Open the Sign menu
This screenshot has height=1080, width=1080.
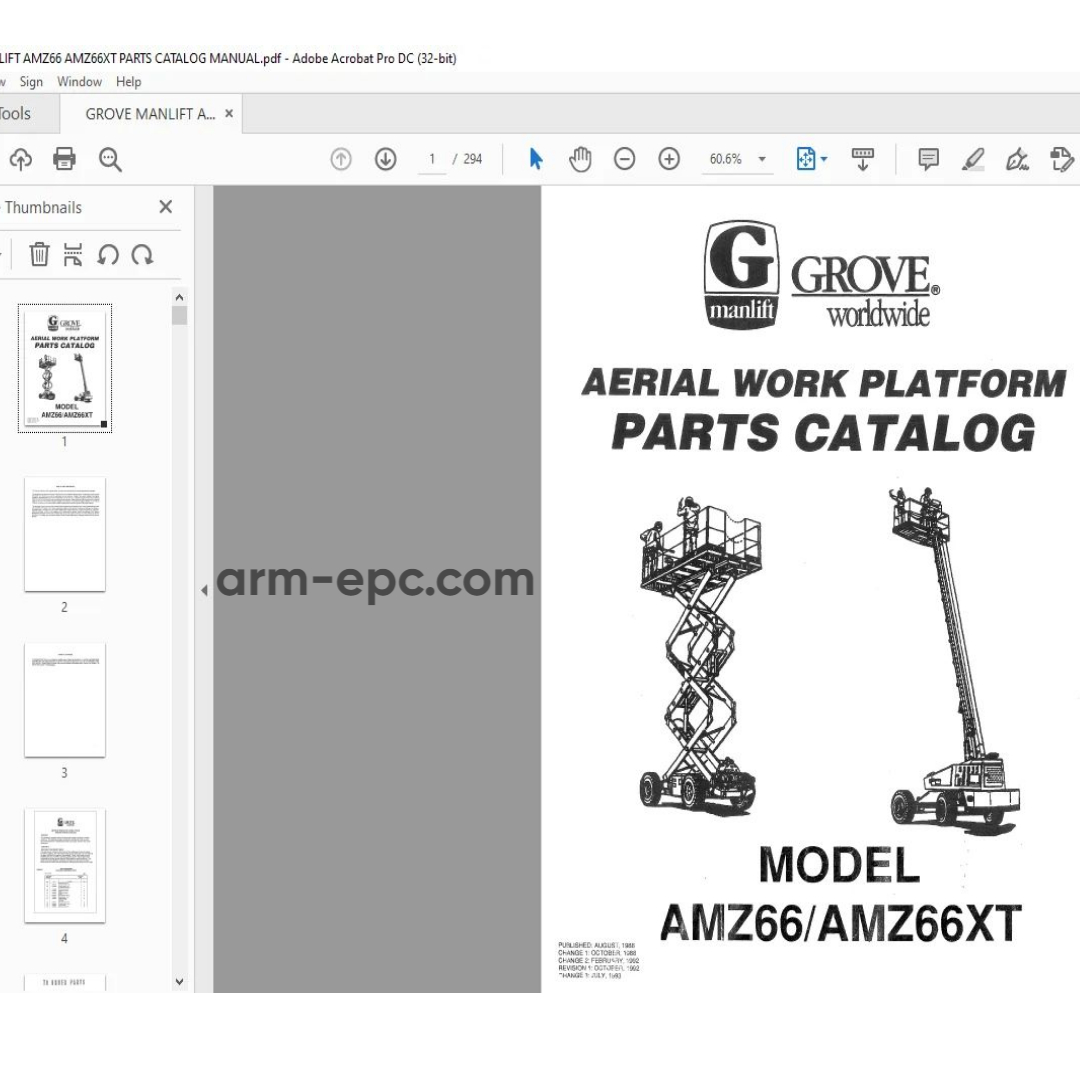pos(31,81)
